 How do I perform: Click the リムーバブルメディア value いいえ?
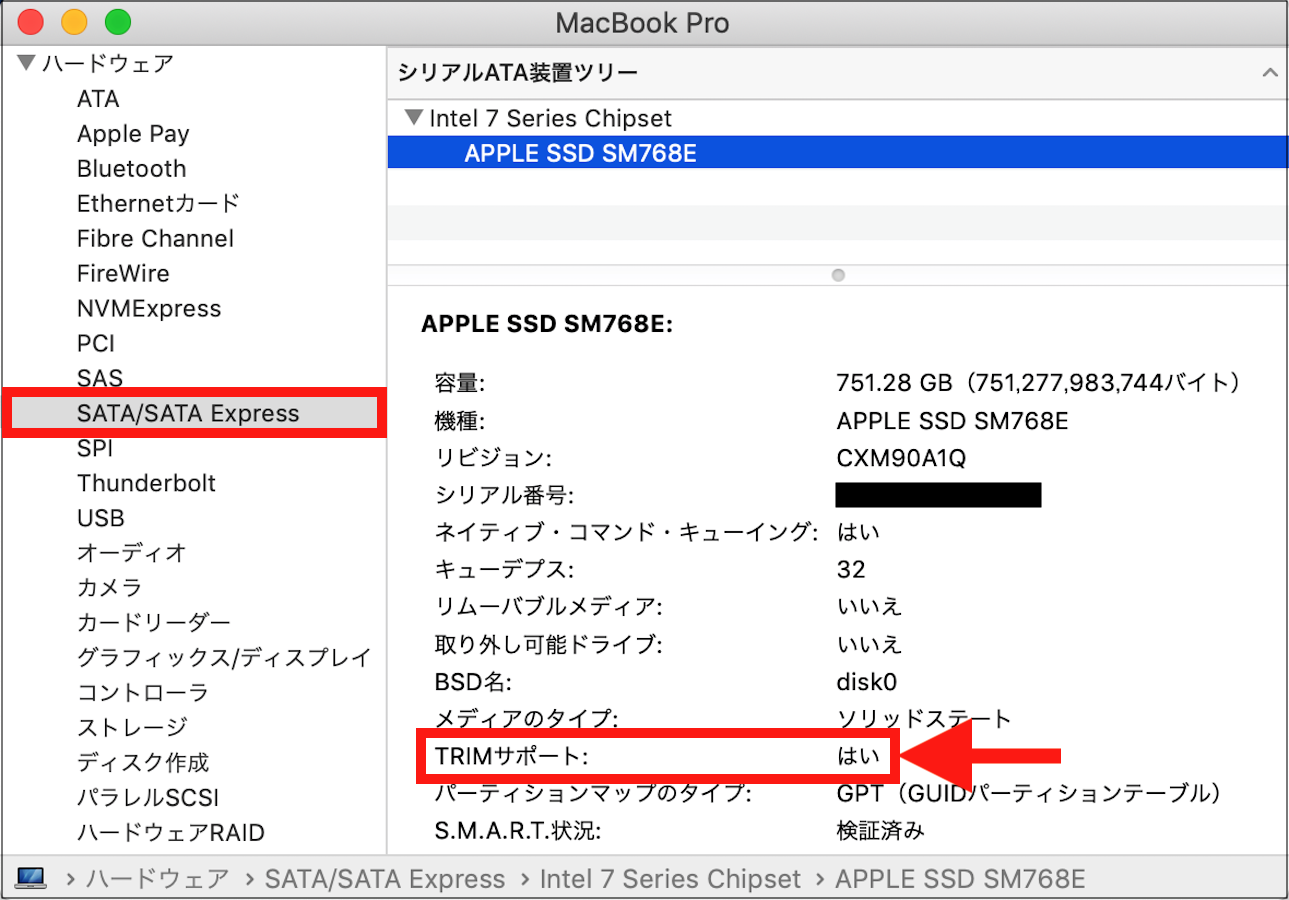point(869,607)
